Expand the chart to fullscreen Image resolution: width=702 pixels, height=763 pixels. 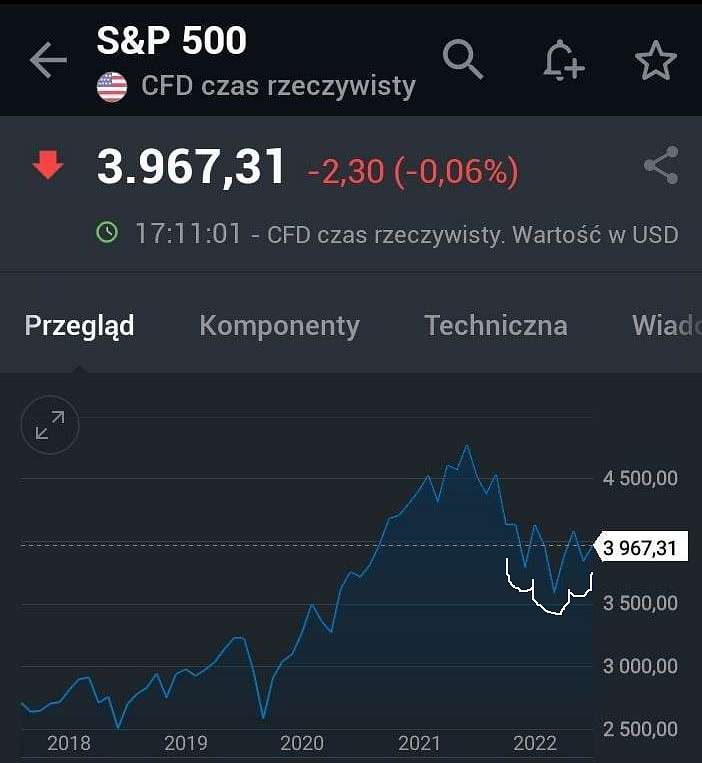(x=50, y=425)
